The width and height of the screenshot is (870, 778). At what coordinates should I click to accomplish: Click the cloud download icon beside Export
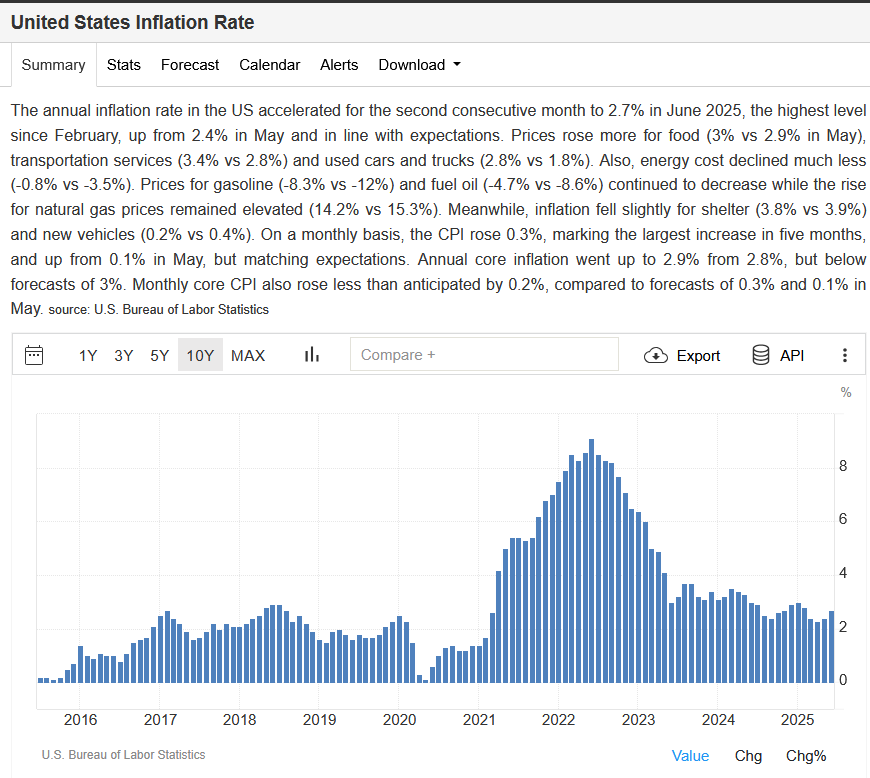coord(656,355)
